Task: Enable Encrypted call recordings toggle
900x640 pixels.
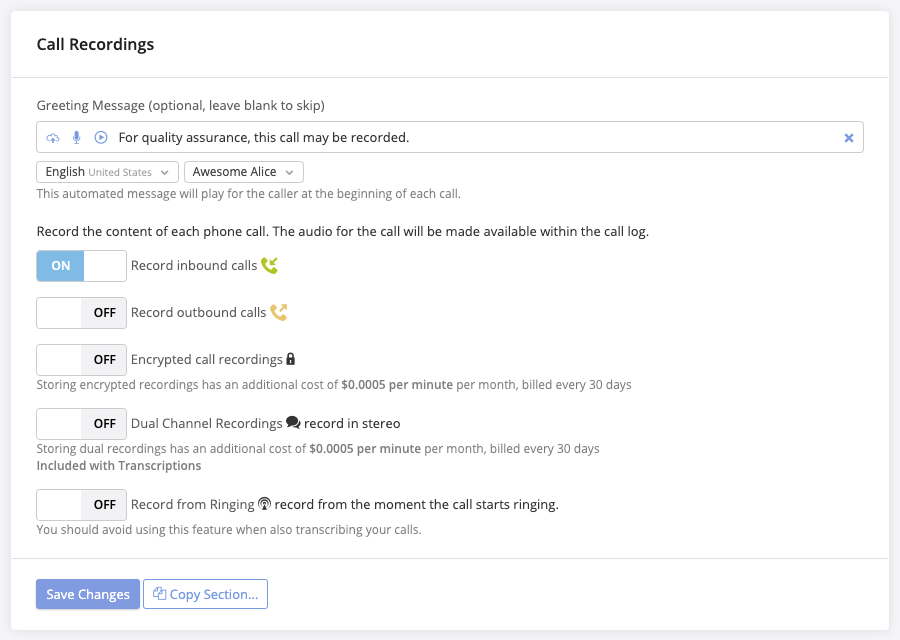Action: (x=82, y=360)
